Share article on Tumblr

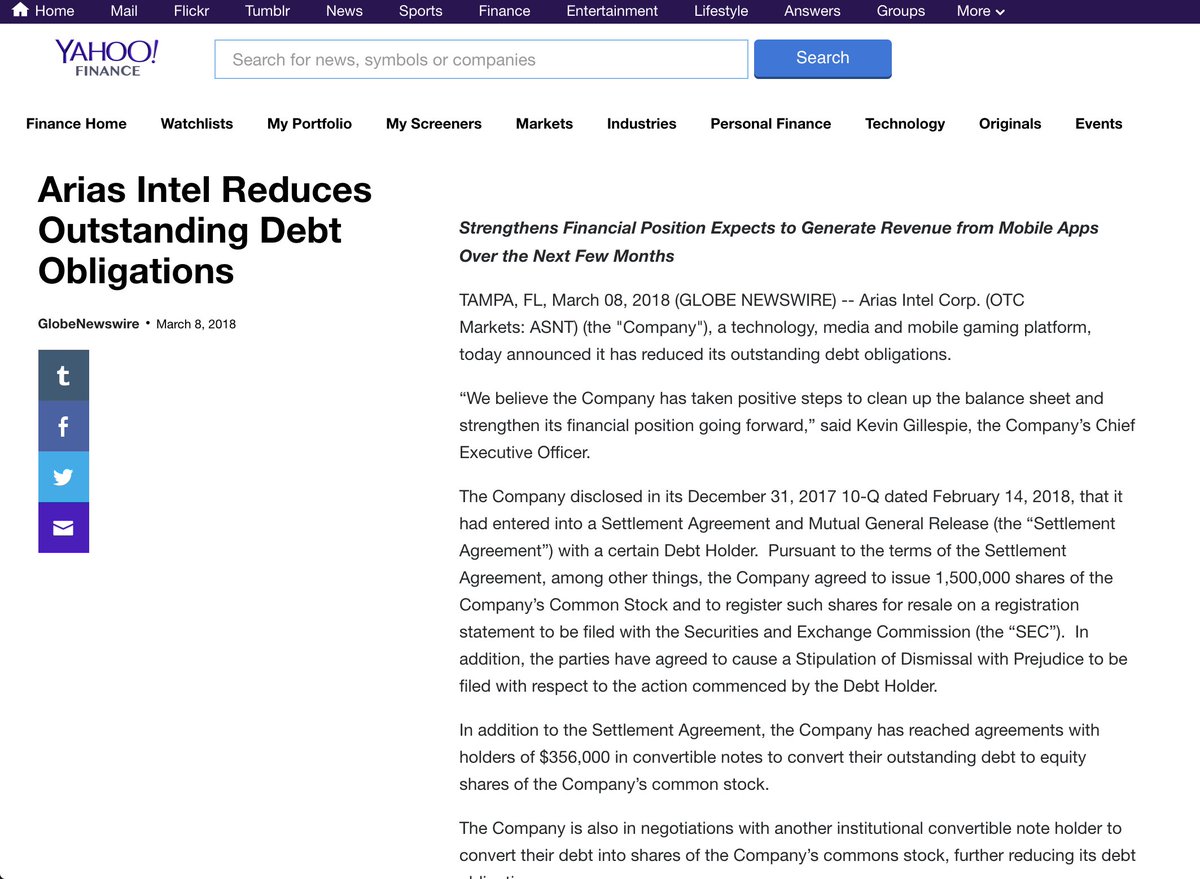[x=63, y=375]
